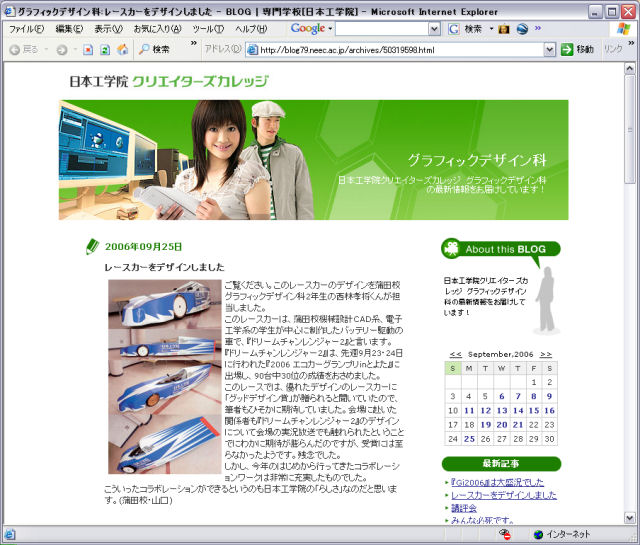Select calendar date 13
The width and height of the screenshot is (640, 545).
(502, 410)
